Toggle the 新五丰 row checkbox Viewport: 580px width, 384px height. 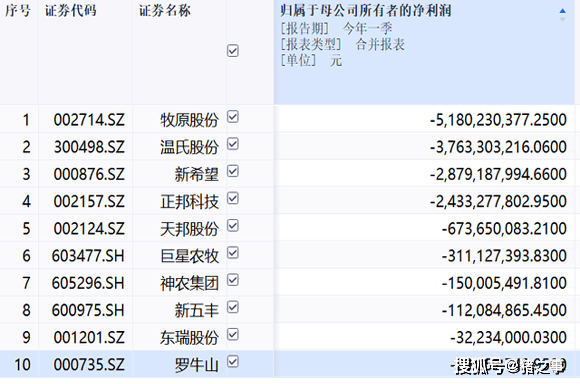click(233, 307)
